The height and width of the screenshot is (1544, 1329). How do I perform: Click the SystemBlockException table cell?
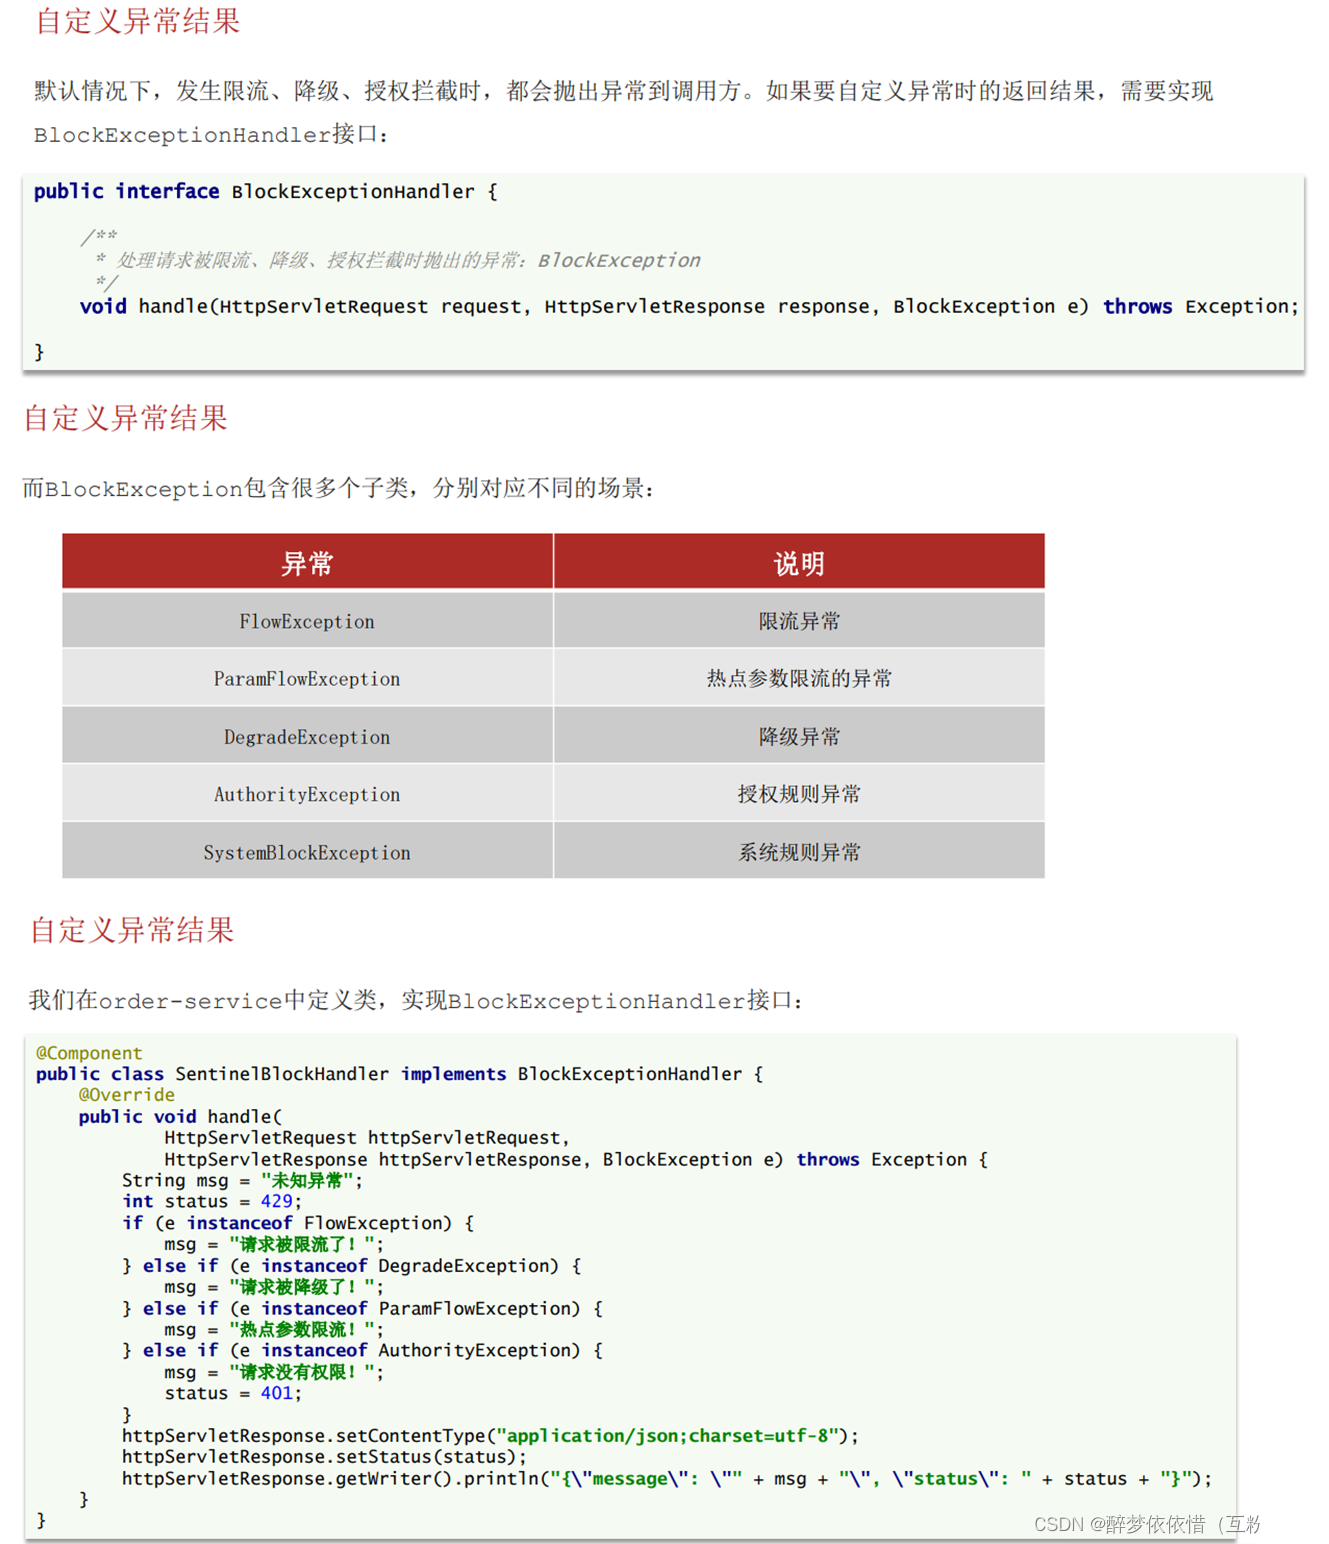coord(307,853)
